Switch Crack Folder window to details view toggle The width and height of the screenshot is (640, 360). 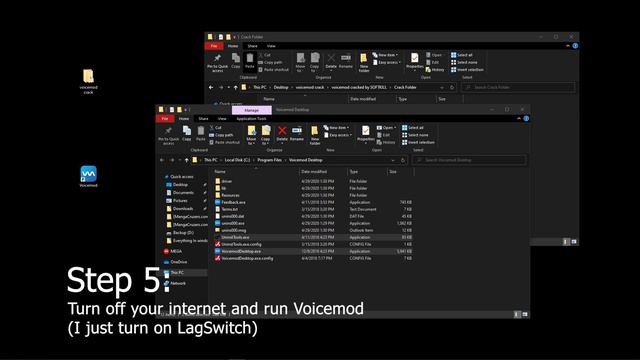pyautogui.click(x=566, y=242)
